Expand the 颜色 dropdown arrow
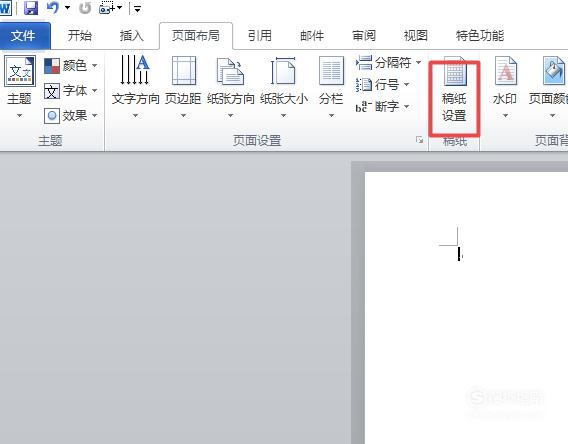The height and width of the screenshot is (444, 568). coord(95,66)
